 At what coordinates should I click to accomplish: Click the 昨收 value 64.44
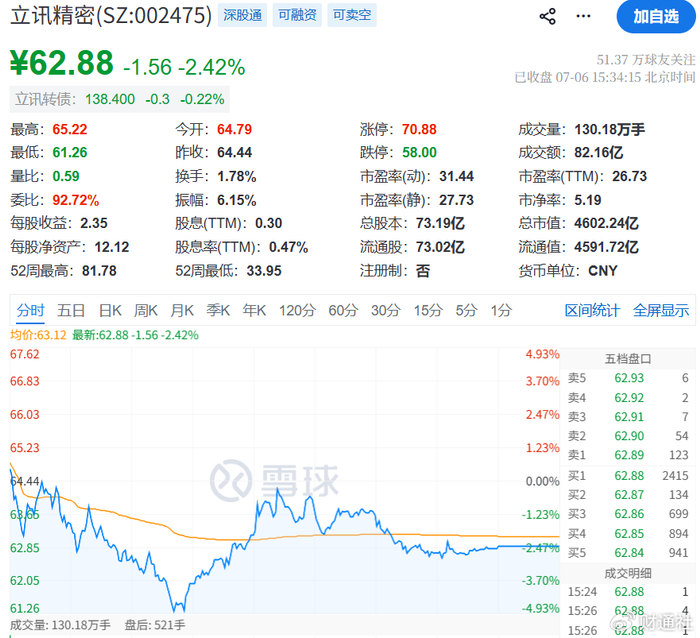(x=234, y=153)
